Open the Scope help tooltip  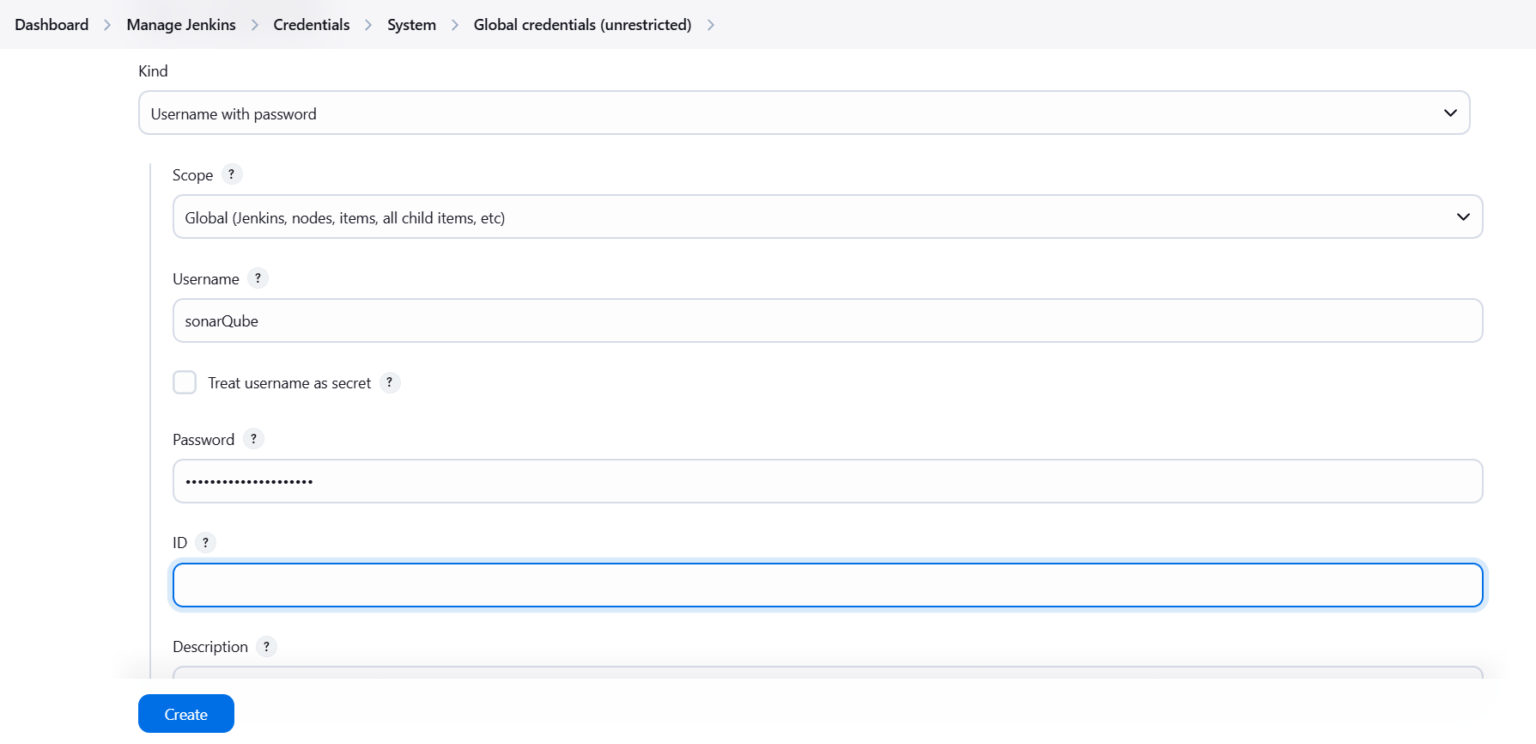pyautogui.click(x=231, y=174)
